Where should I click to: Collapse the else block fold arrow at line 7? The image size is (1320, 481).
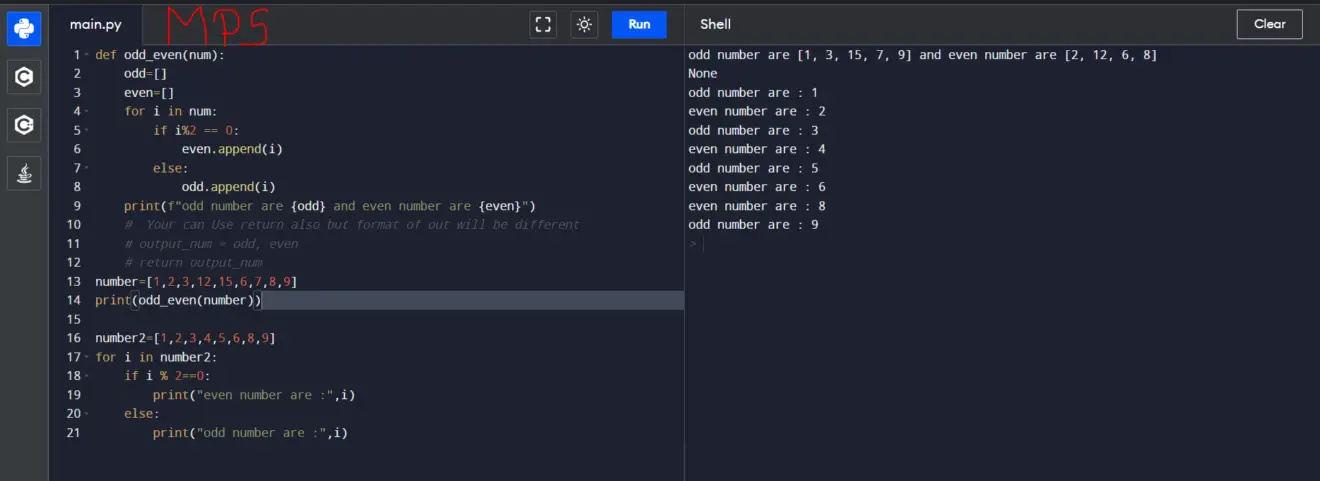(x=86, y=168)
